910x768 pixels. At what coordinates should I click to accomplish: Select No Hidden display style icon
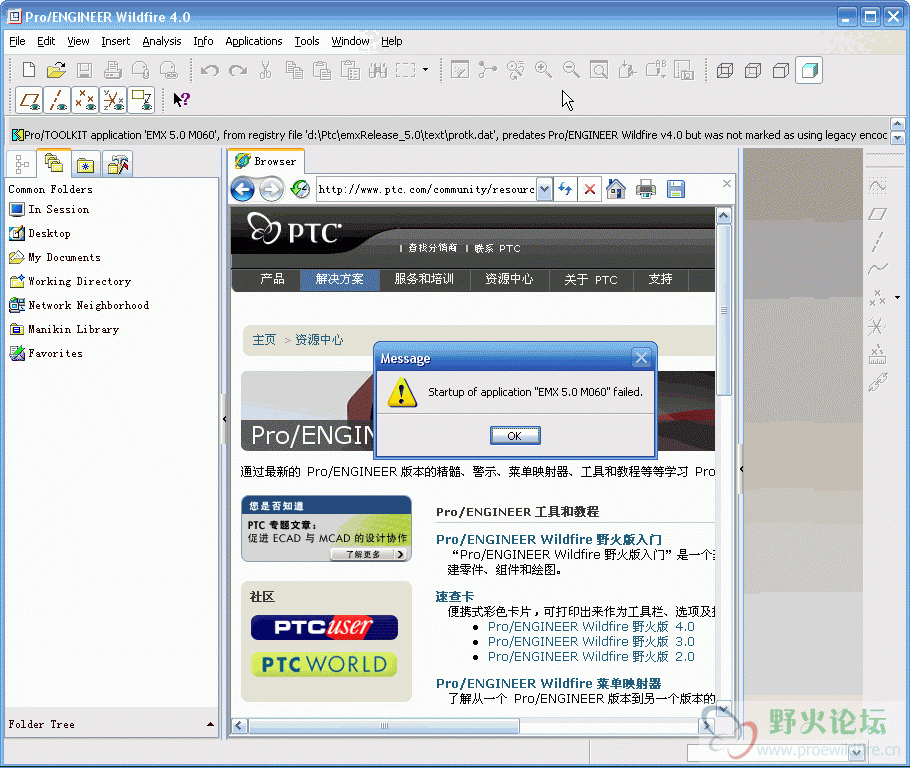pos(781,70)
